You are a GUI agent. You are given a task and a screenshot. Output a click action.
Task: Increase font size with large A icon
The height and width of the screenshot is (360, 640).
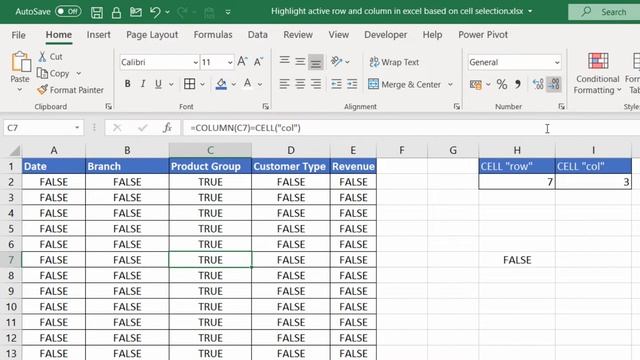242,62
